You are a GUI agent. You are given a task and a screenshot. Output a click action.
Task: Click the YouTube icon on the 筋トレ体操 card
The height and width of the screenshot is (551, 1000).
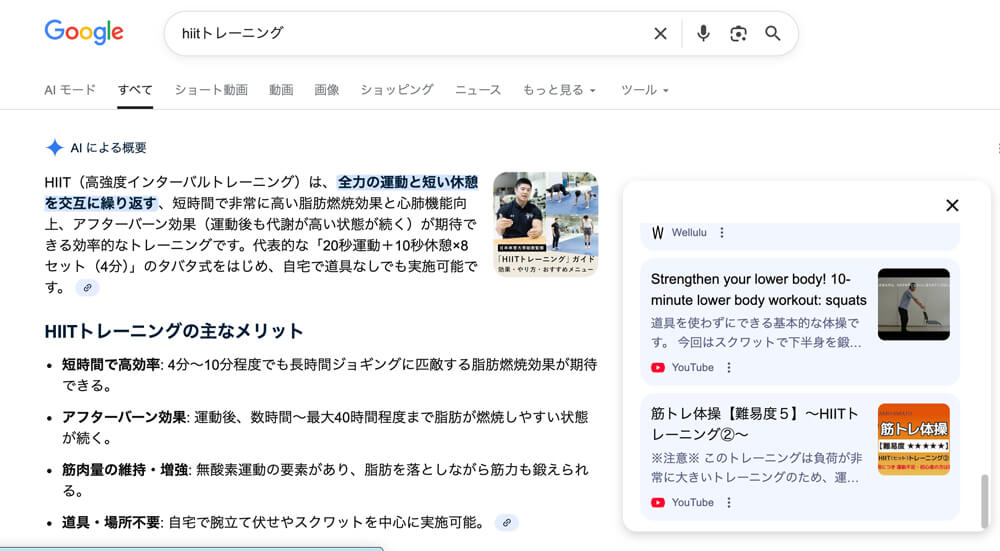[x=658, y=503]
